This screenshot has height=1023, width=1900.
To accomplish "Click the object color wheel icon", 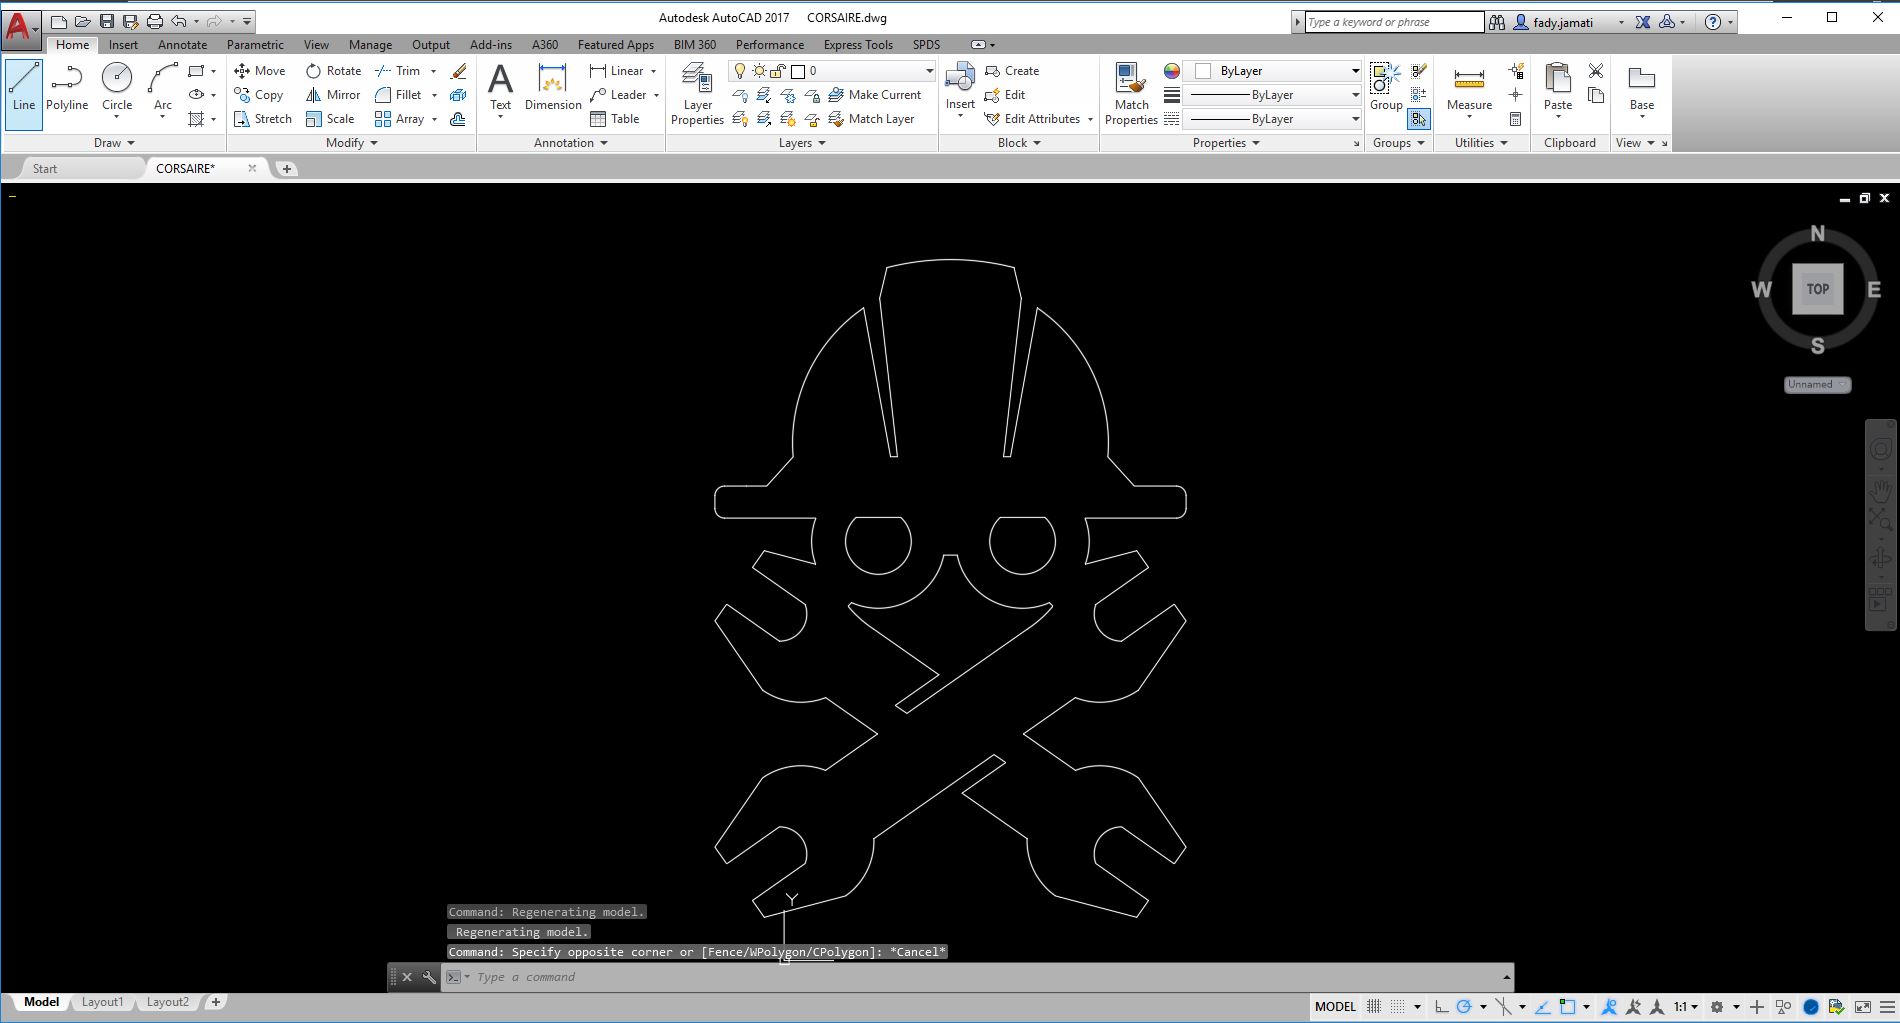I will [x=1172, y=71].
